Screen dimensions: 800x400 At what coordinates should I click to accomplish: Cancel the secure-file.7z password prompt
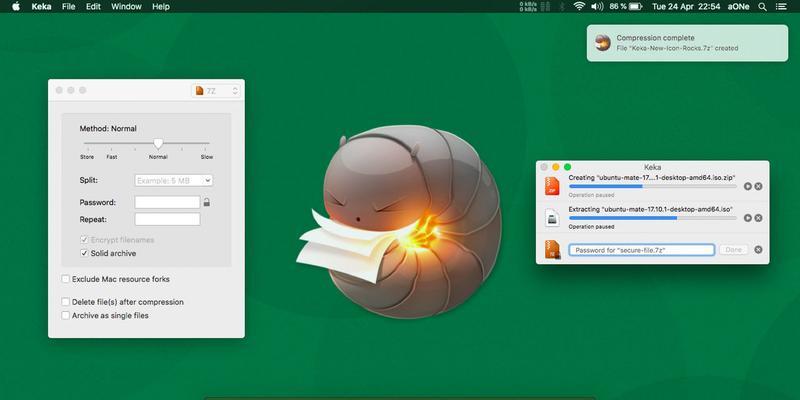point(758,250)
